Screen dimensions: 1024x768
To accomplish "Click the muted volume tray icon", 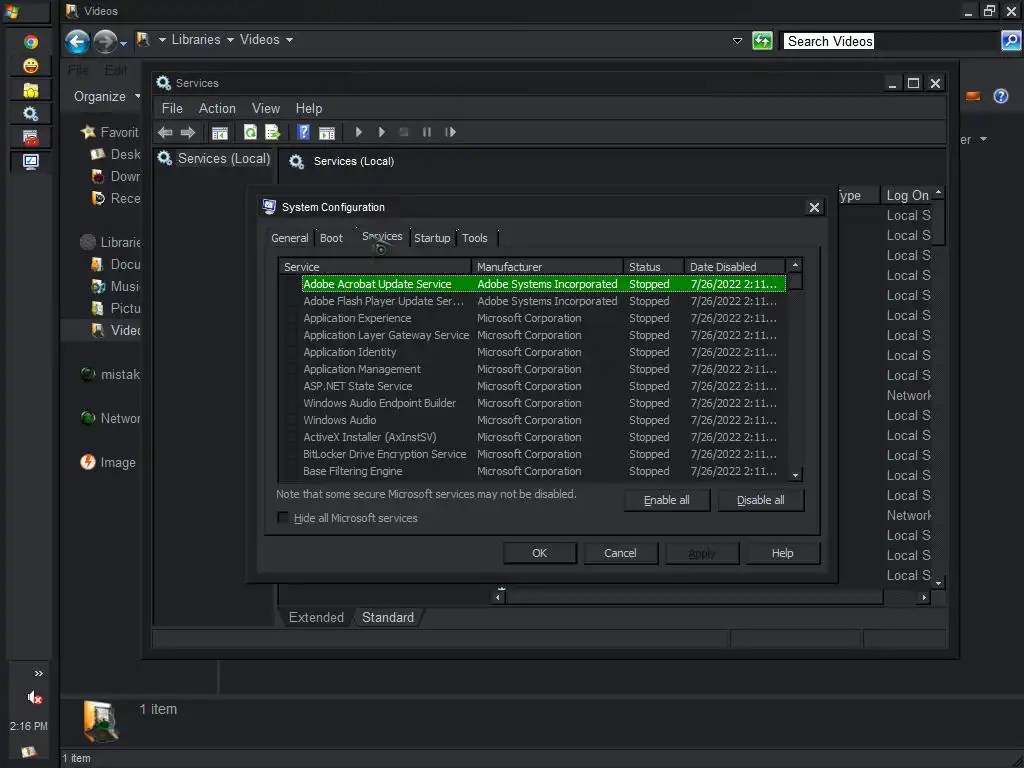I will click(35, 697).
